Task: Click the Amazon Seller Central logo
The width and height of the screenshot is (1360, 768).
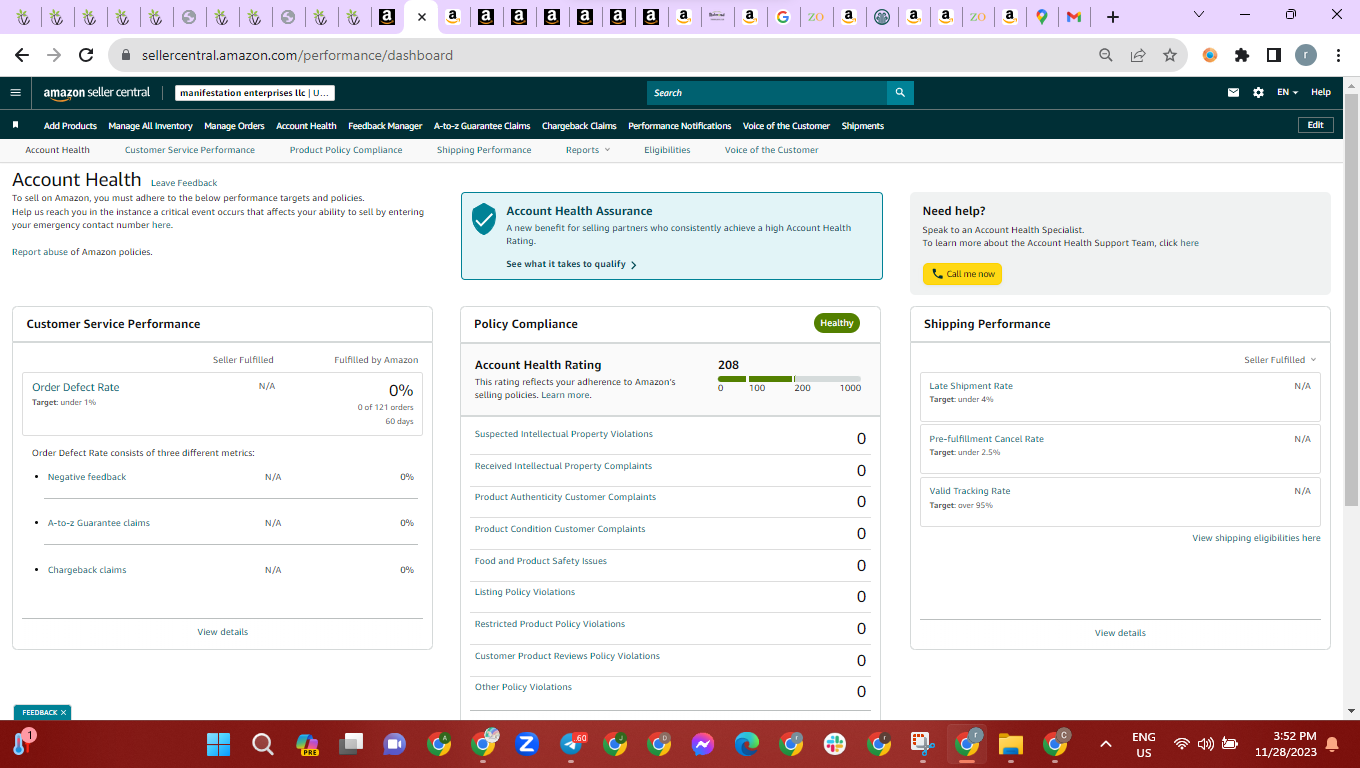Action: point(97,93)
